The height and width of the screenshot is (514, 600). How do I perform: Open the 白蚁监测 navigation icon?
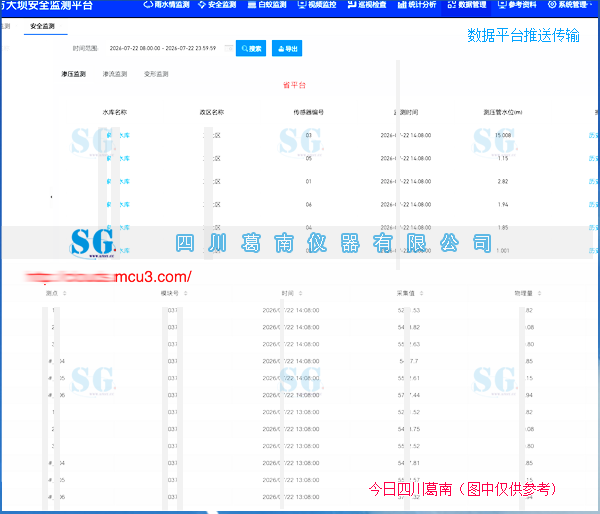point(251,5)
